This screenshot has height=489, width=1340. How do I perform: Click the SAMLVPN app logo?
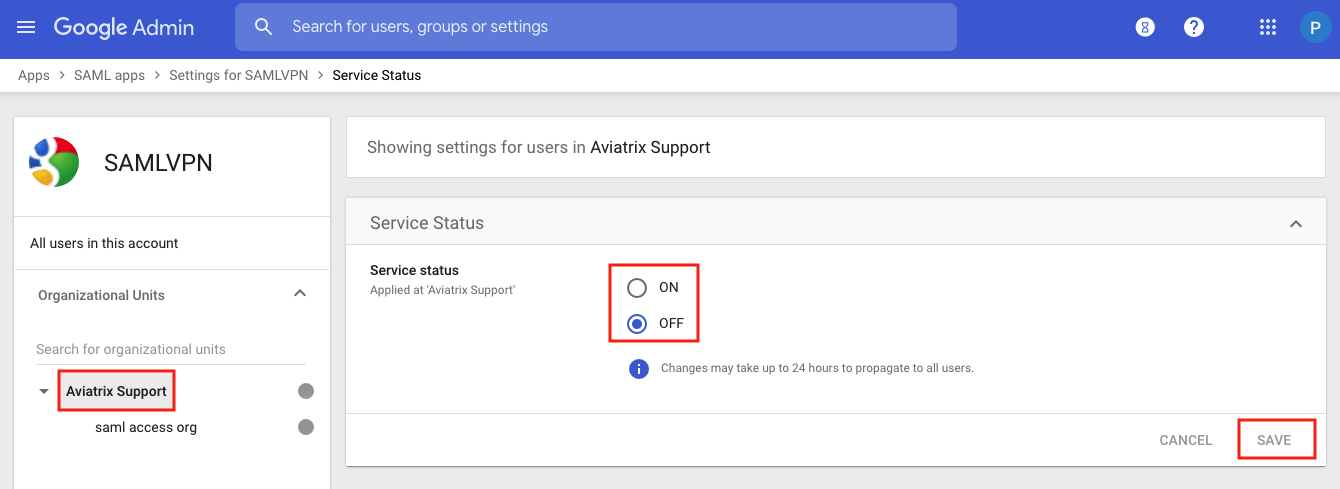54,162
